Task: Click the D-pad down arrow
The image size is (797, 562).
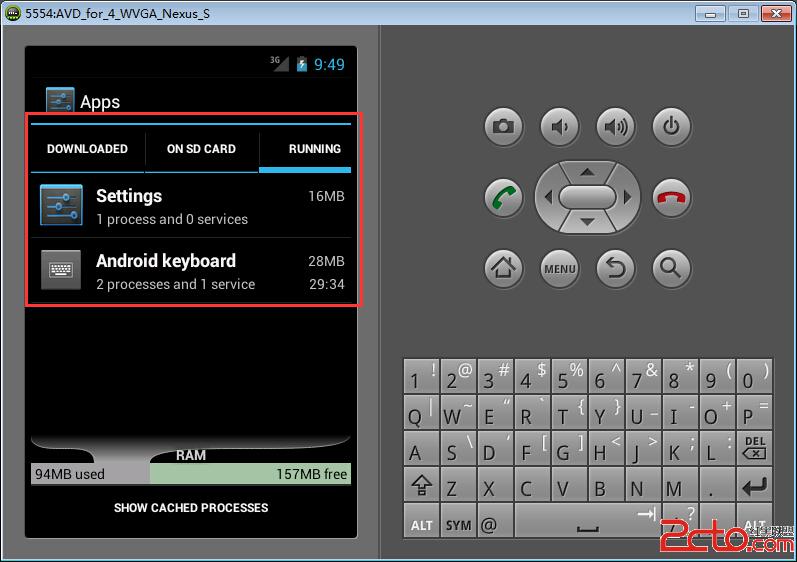Action: 588,222
